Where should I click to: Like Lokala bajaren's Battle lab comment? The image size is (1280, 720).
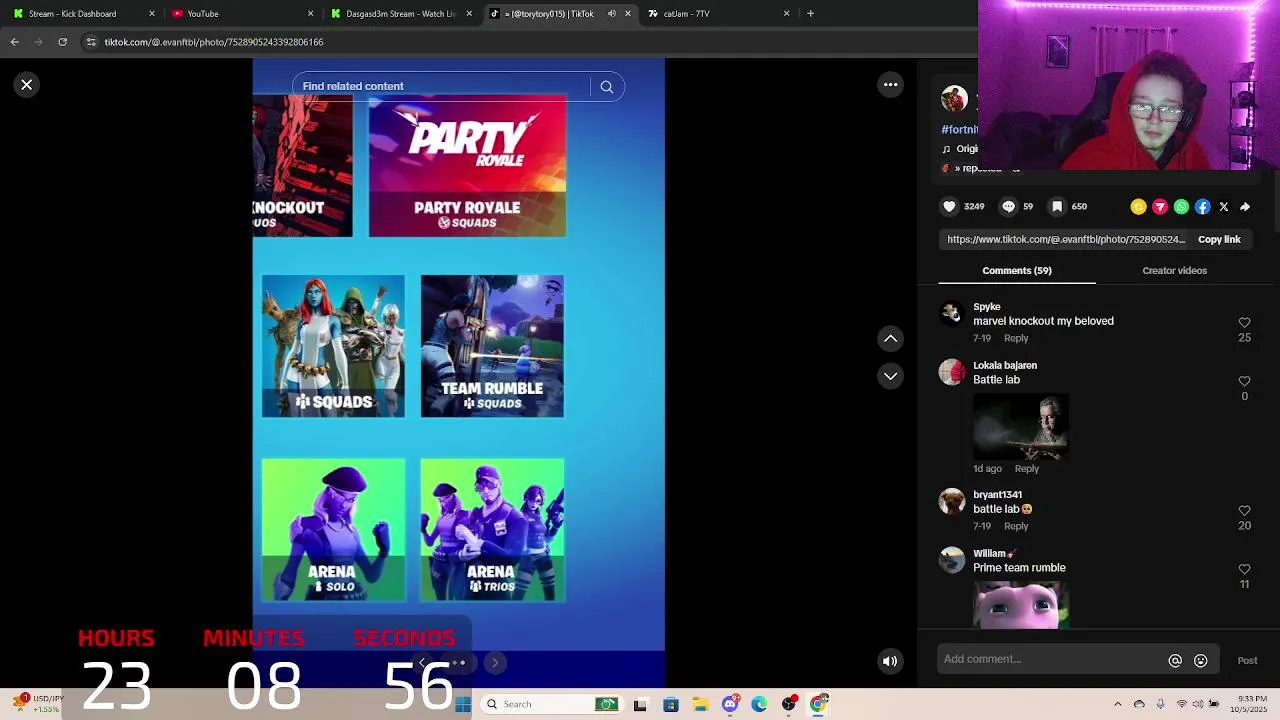point(1244,381)
